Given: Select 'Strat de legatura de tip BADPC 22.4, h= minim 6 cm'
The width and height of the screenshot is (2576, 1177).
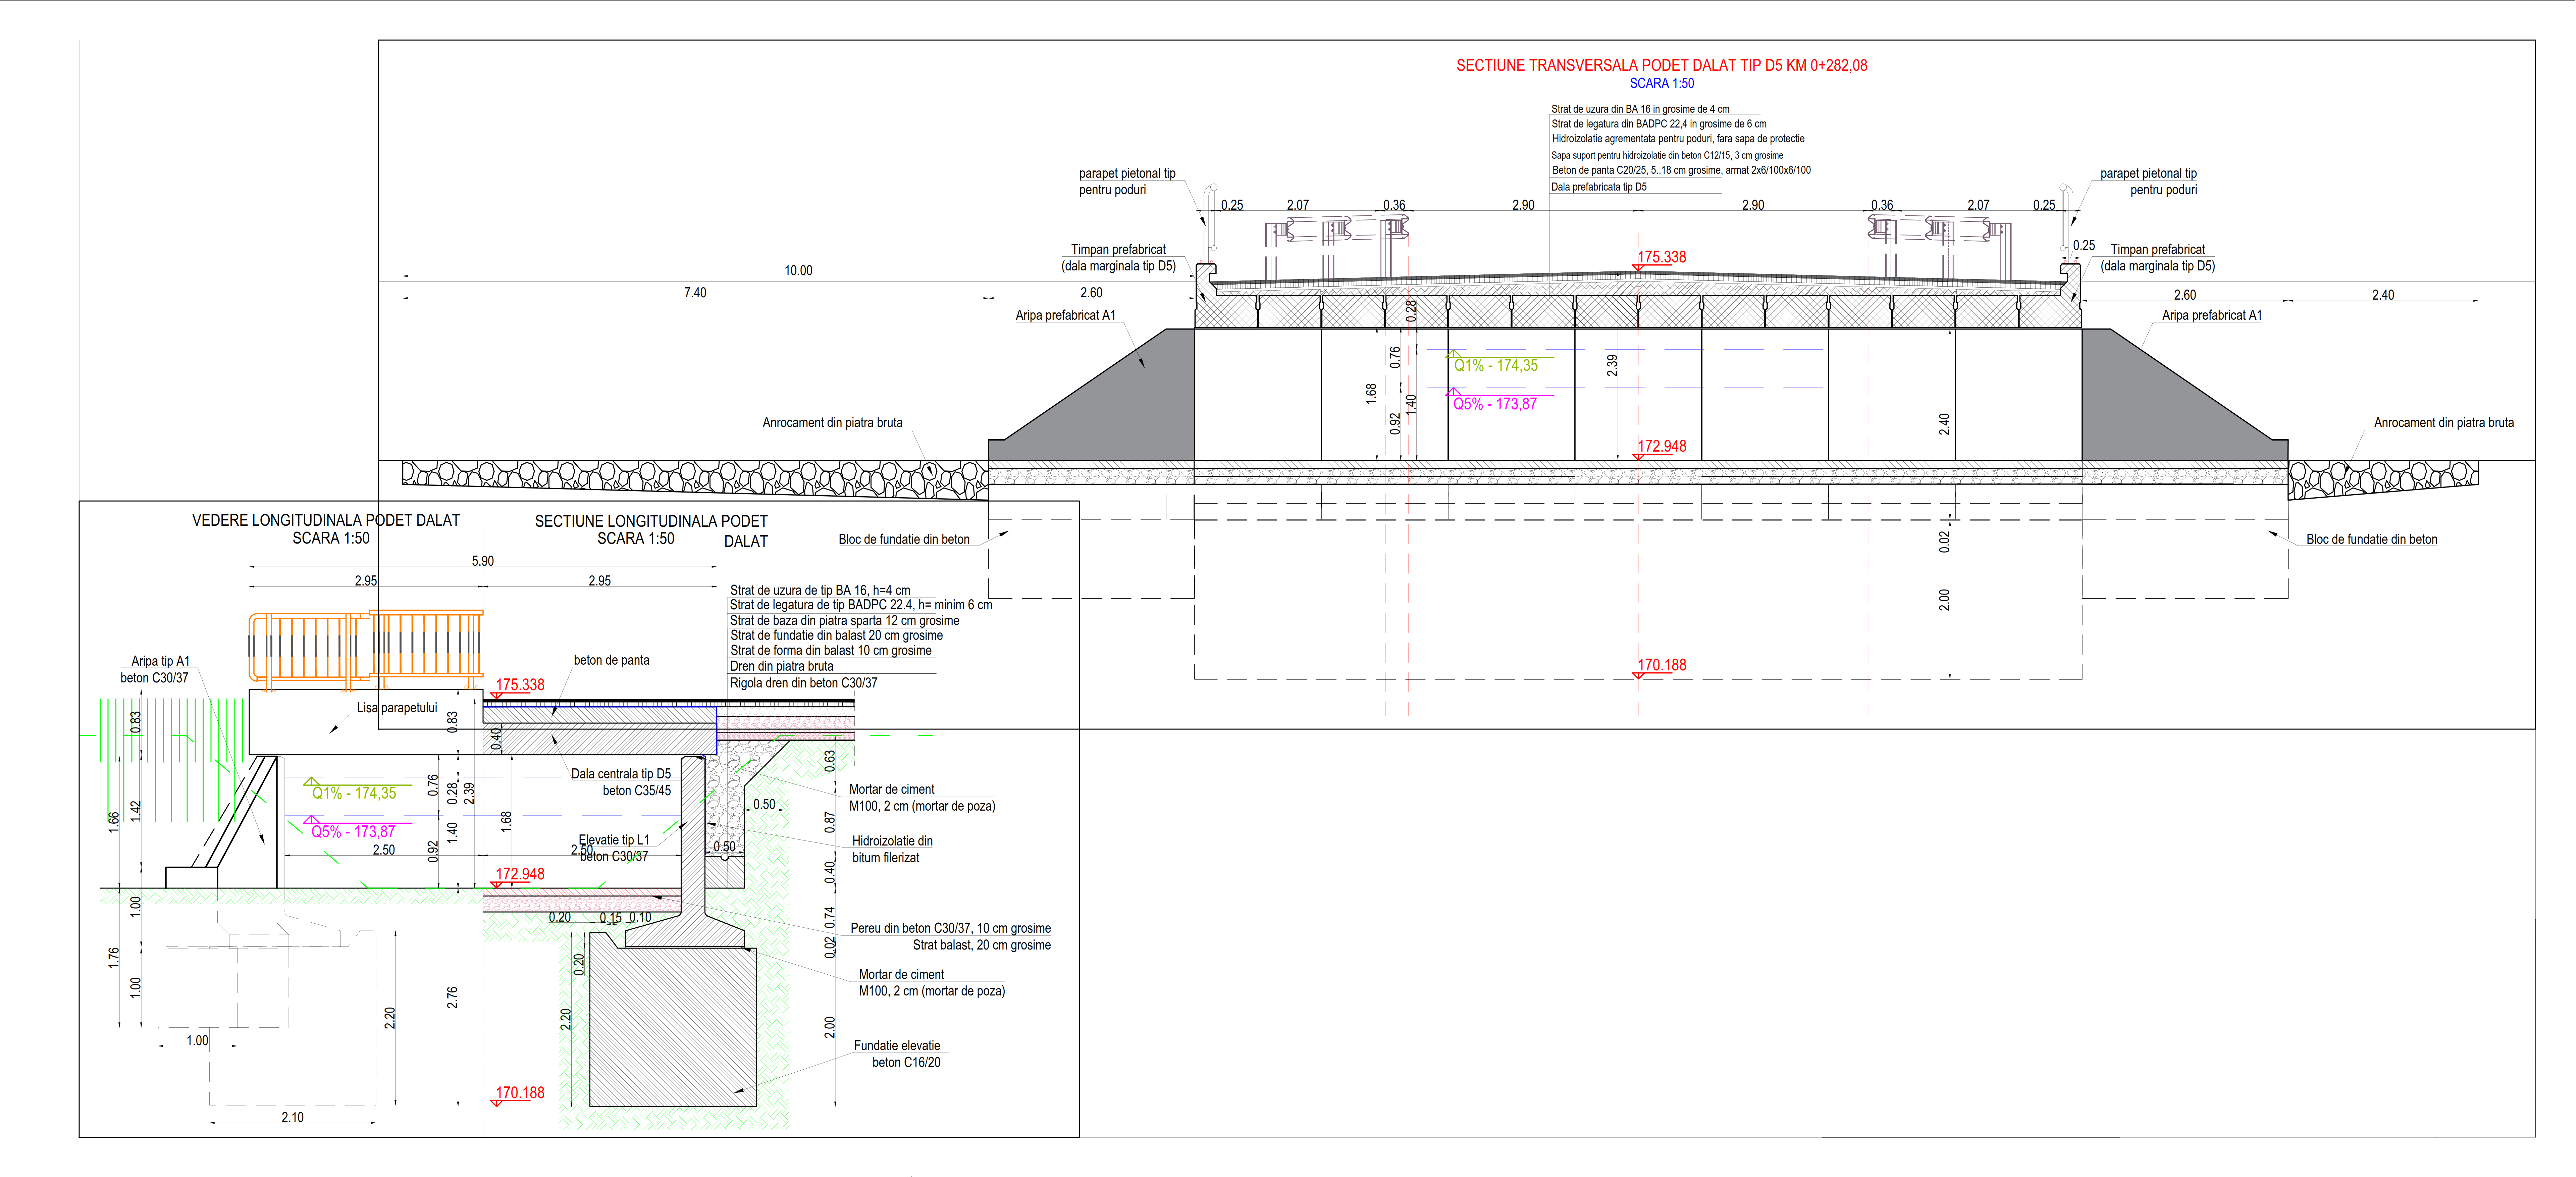Looking at the screenshot, I should (x=861, y=605).
